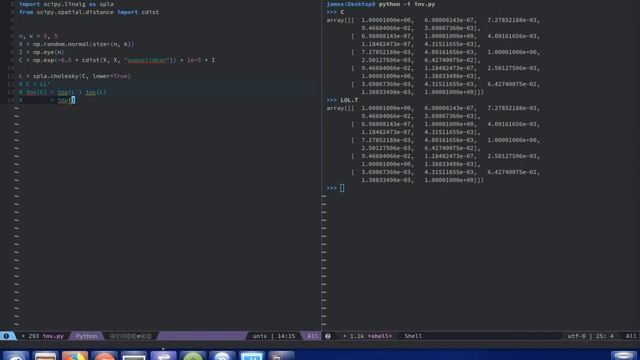The height and width of the screenshot is (360, 640).
Task: Click the unix line-ending indicator in left modeline
Action: click(x=260, y=336)
